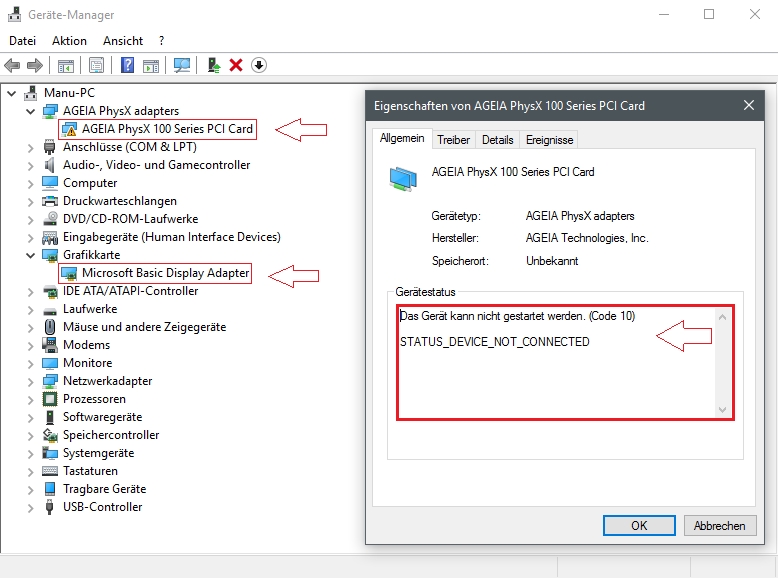
Task: Click the USB-Controller plug icon
Action: pyautogui.click(x=50, y=507)
